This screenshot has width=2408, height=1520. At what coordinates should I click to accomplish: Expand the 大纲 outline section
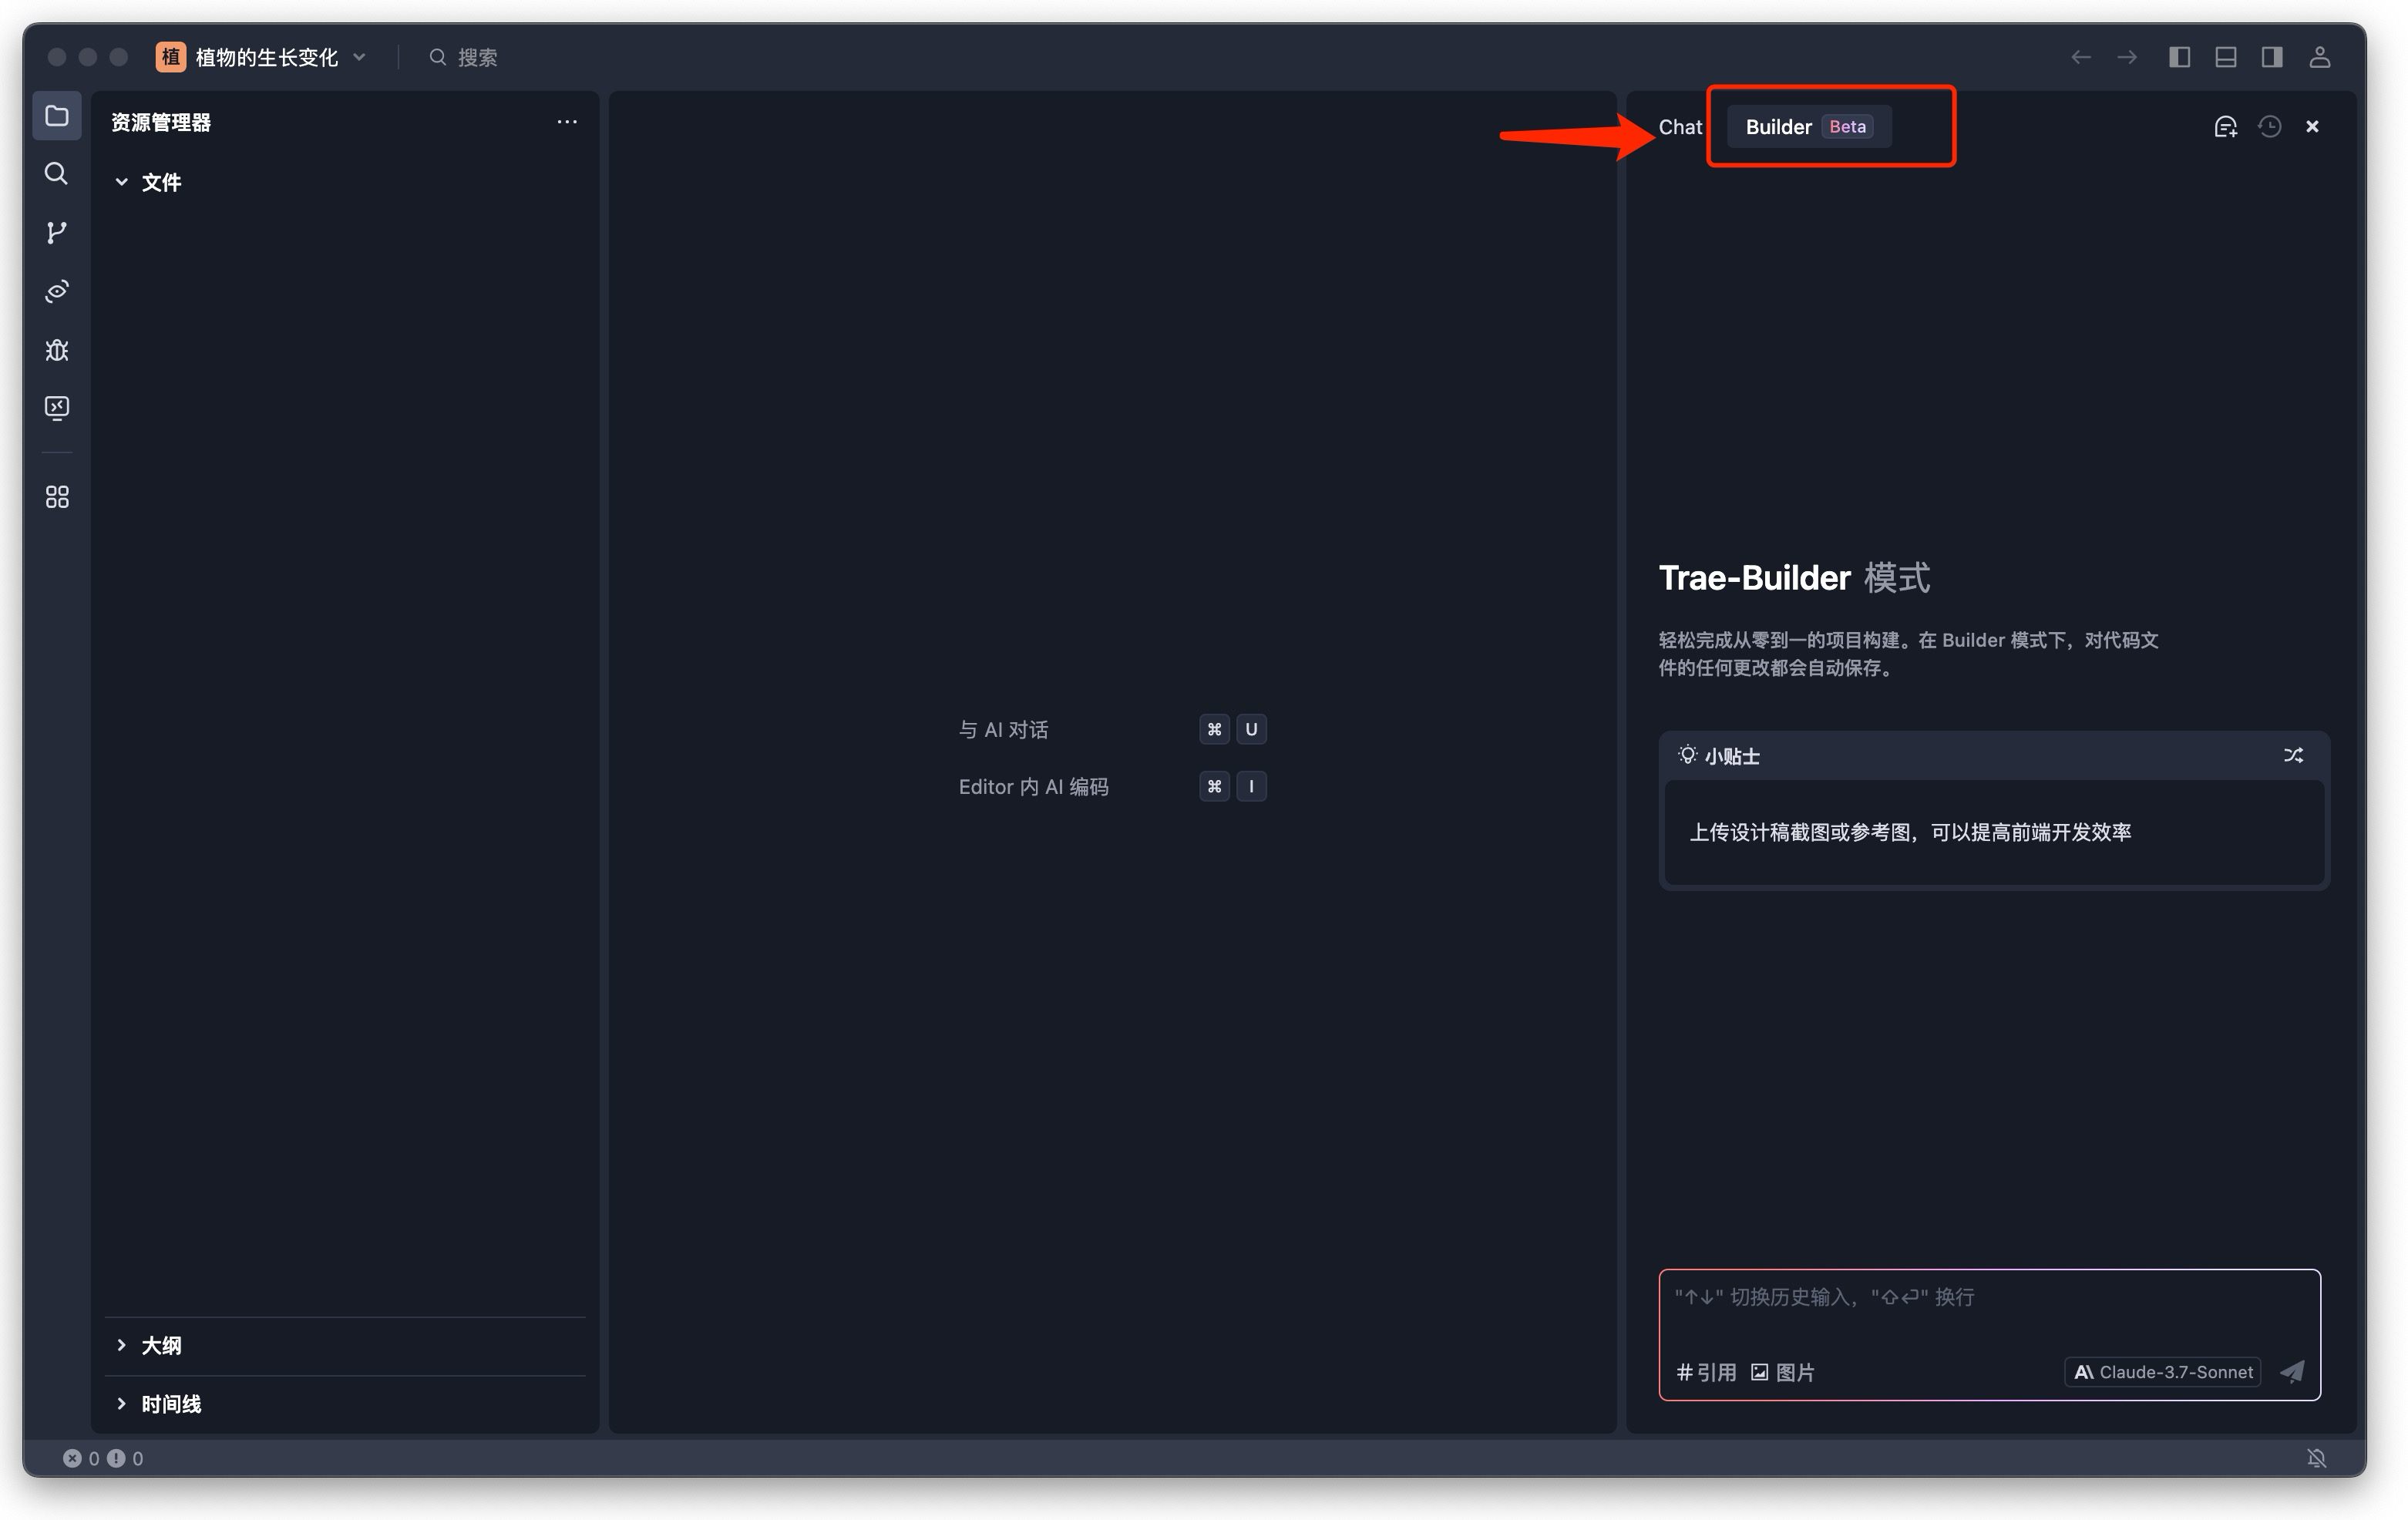[x=149, y=1345]
